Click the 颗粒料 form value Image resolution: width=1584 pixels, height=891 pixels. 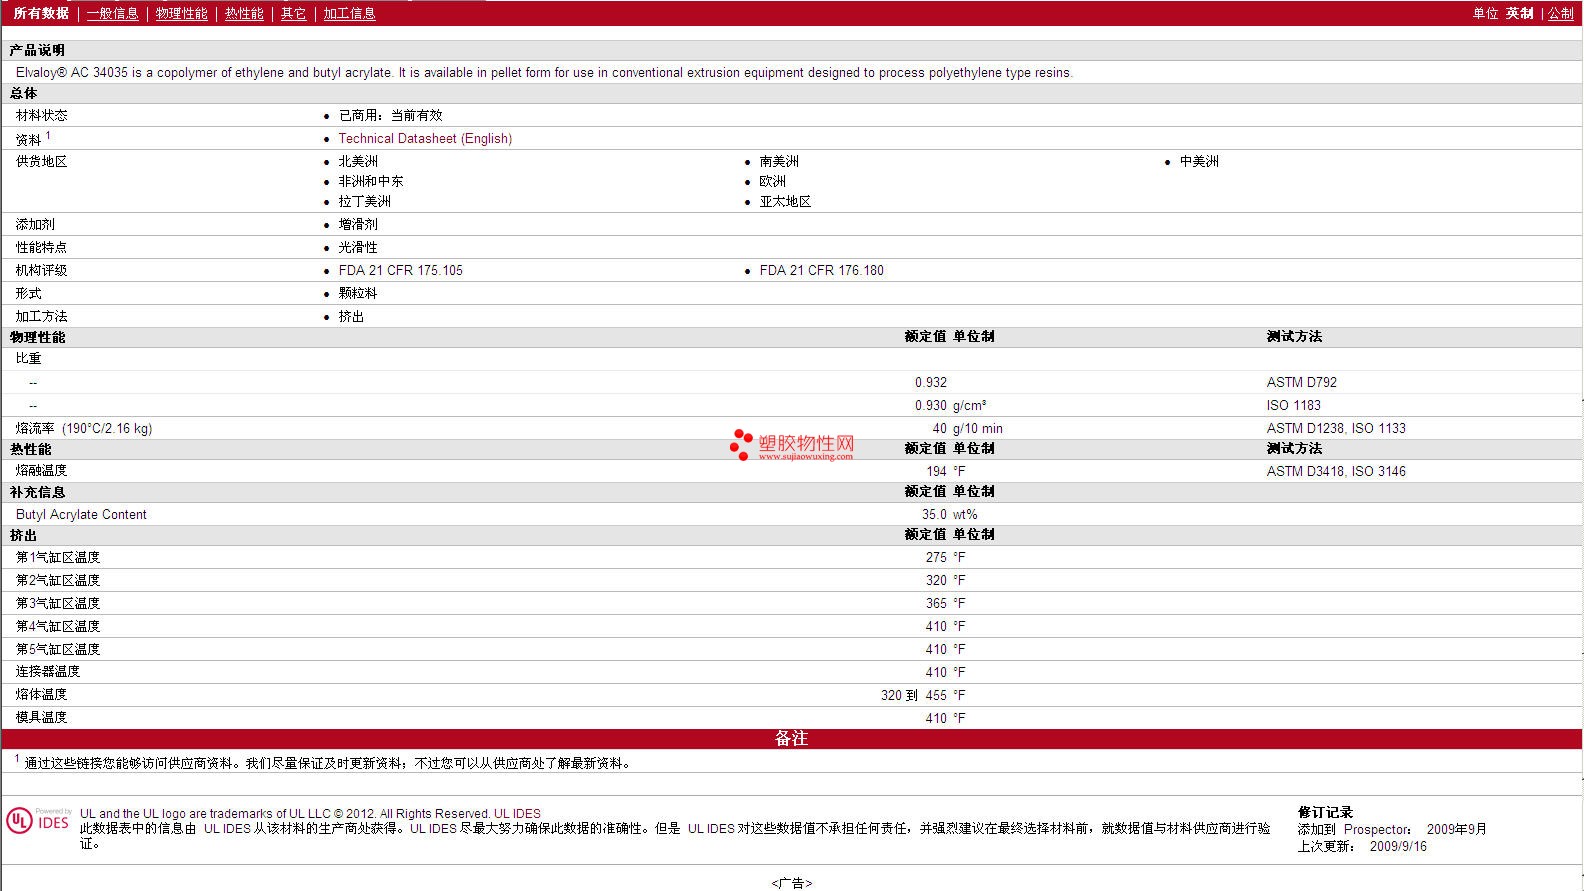pos(358,294)
